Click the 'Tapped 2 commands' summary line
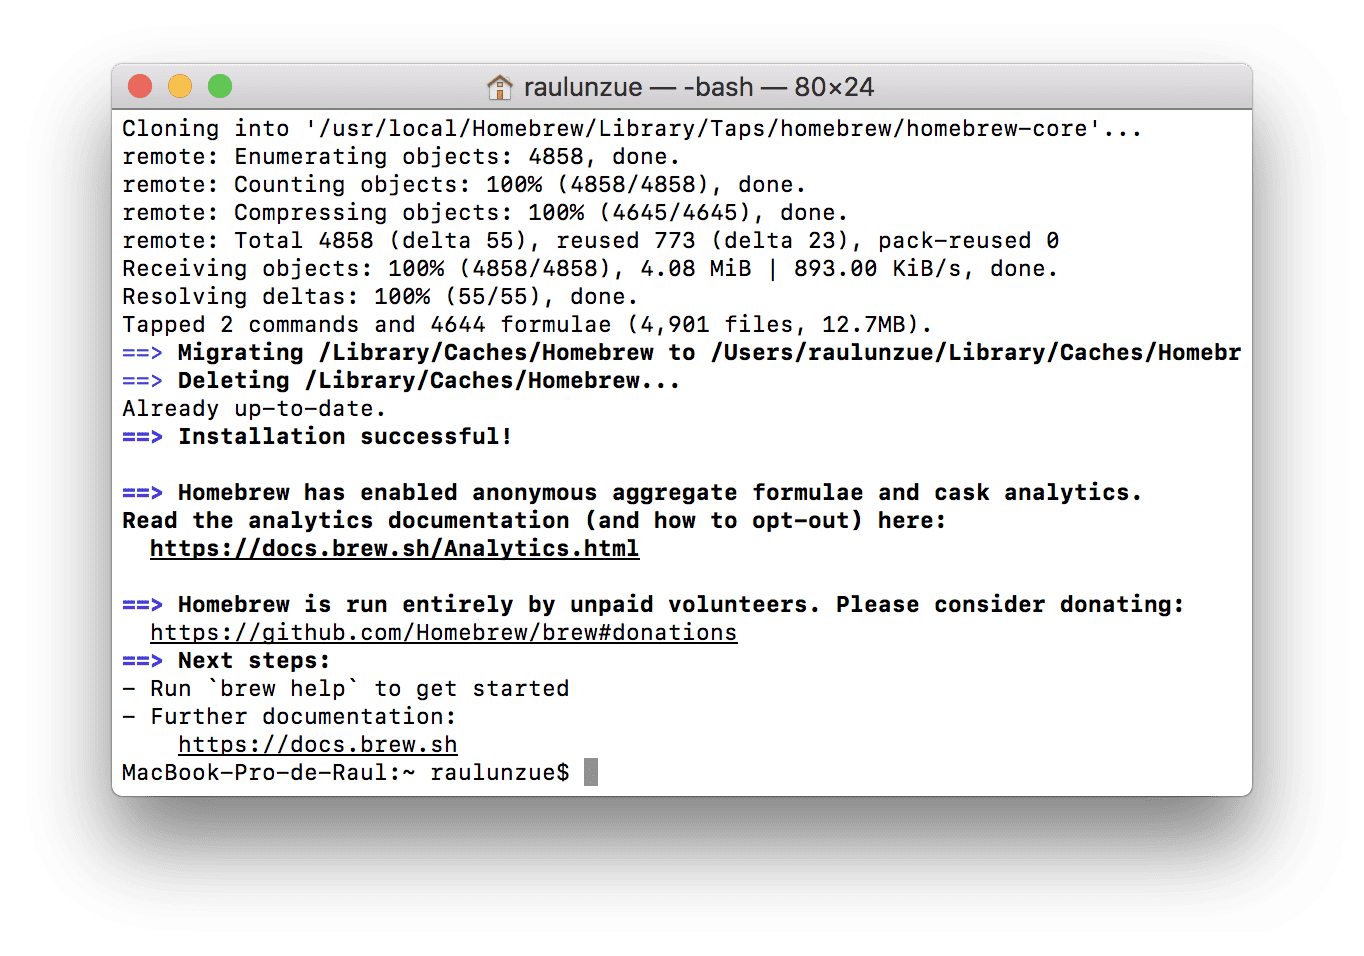 525,324
